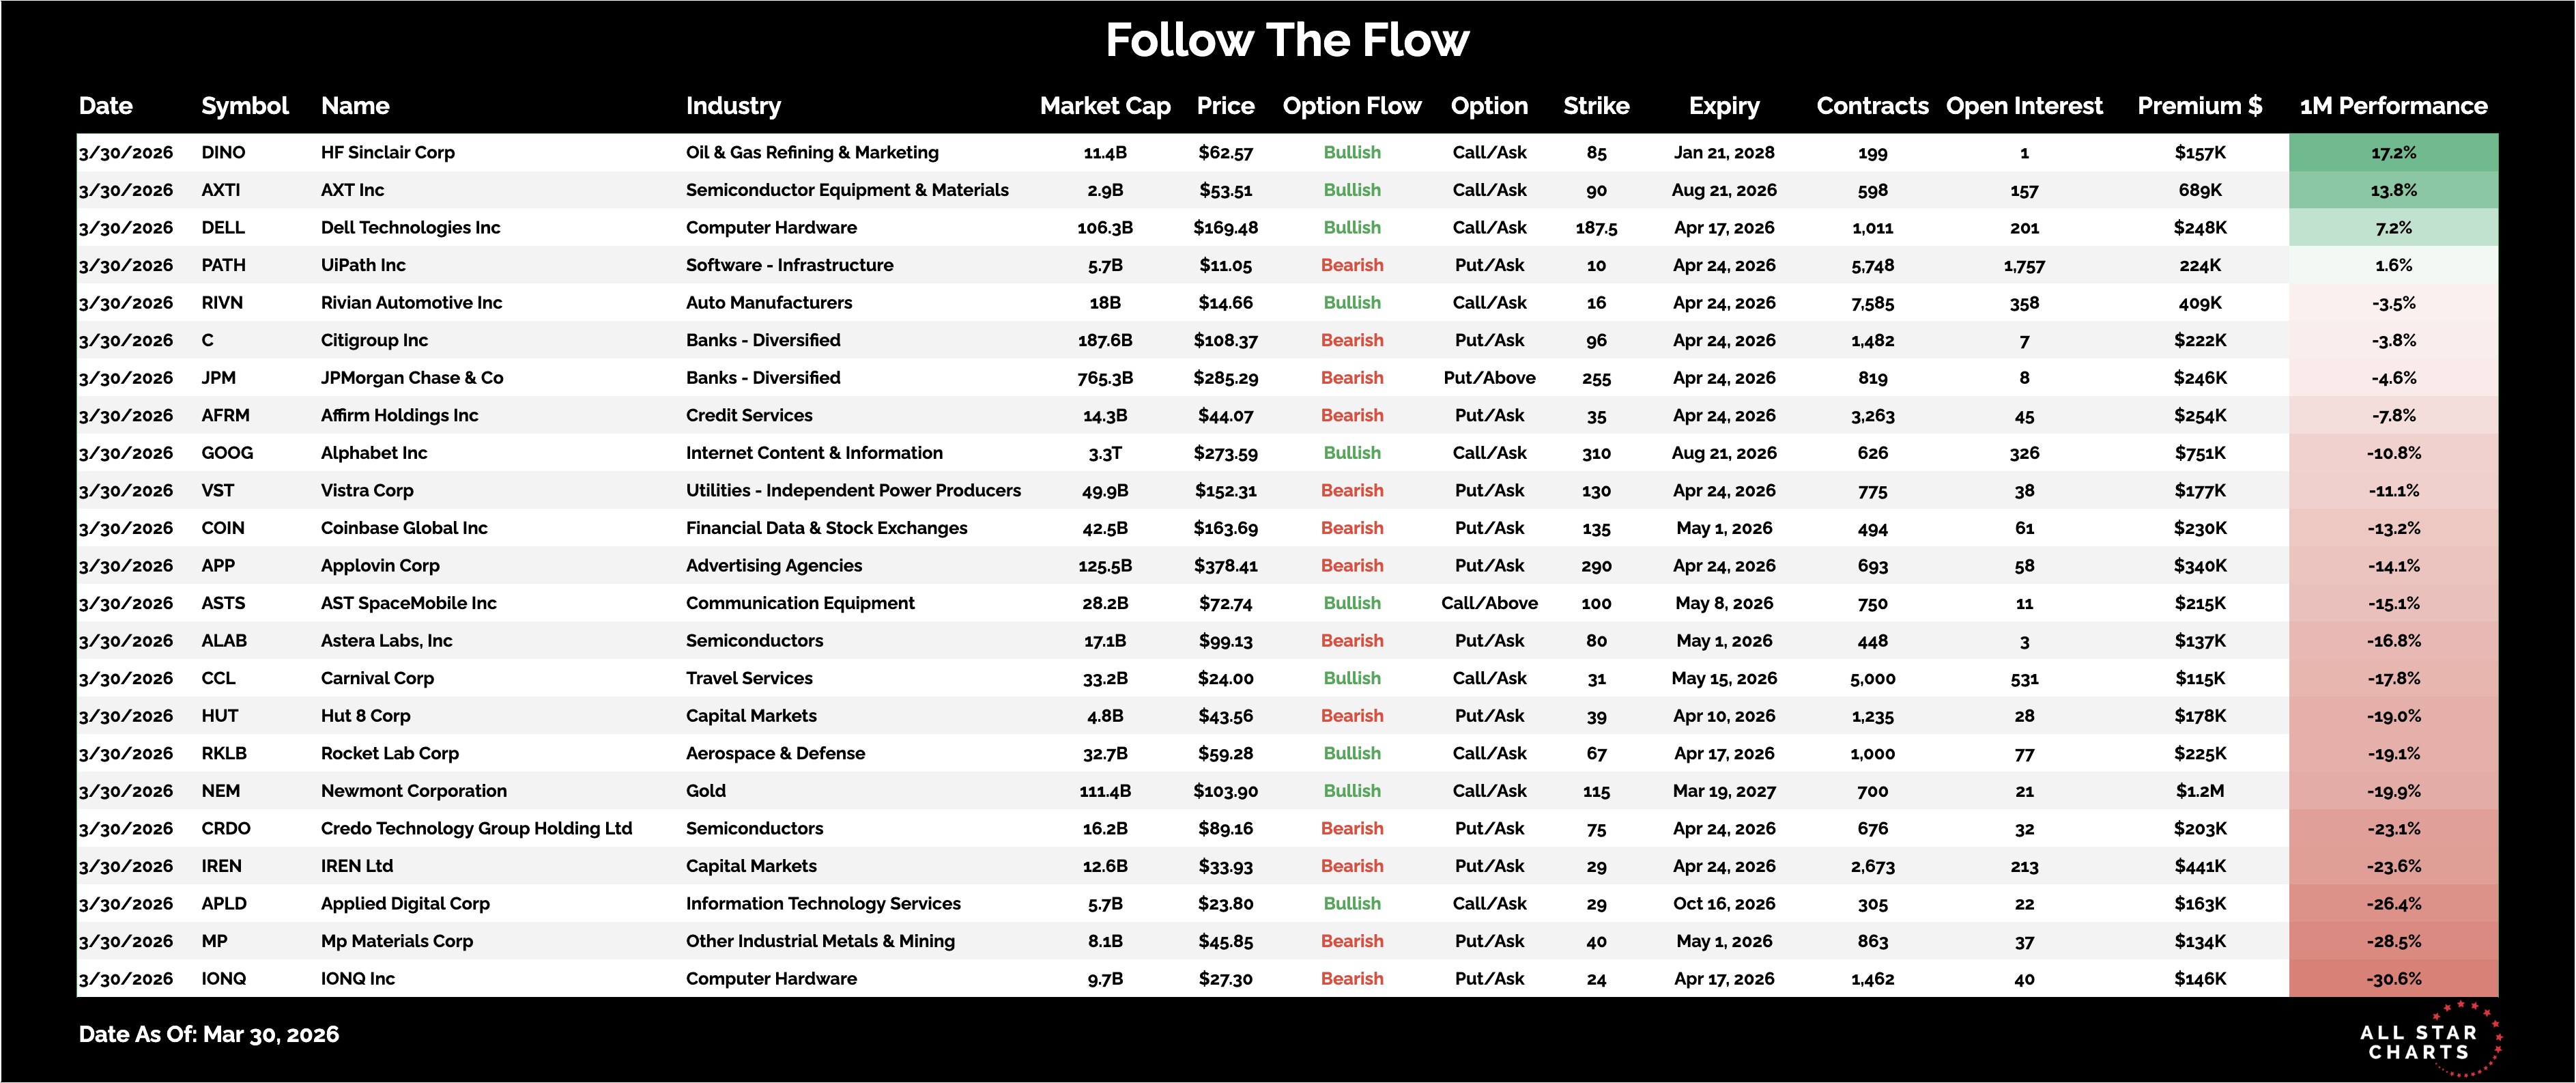Click the Dell Technologies Inc name

click(x=410, y=228)
